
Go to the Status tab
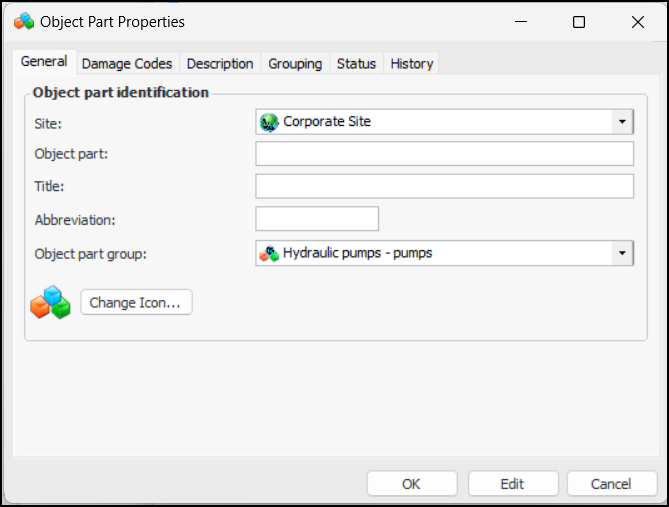pyautogui.click(x=356, y=63)
